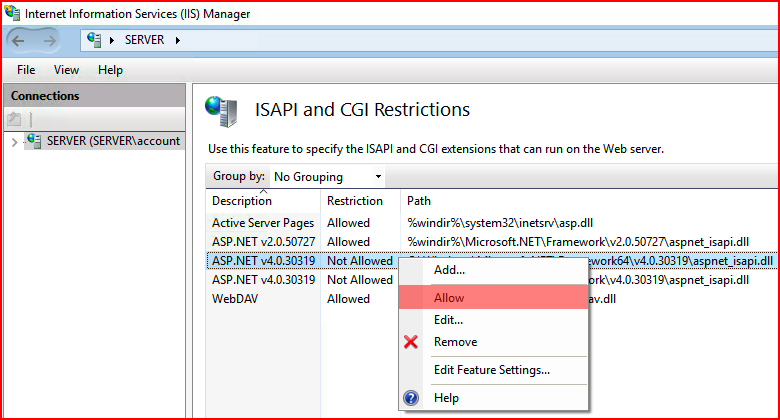Select SERVER (SERVER\account tree item
The image size is (780, 420).
pos(113,141)
